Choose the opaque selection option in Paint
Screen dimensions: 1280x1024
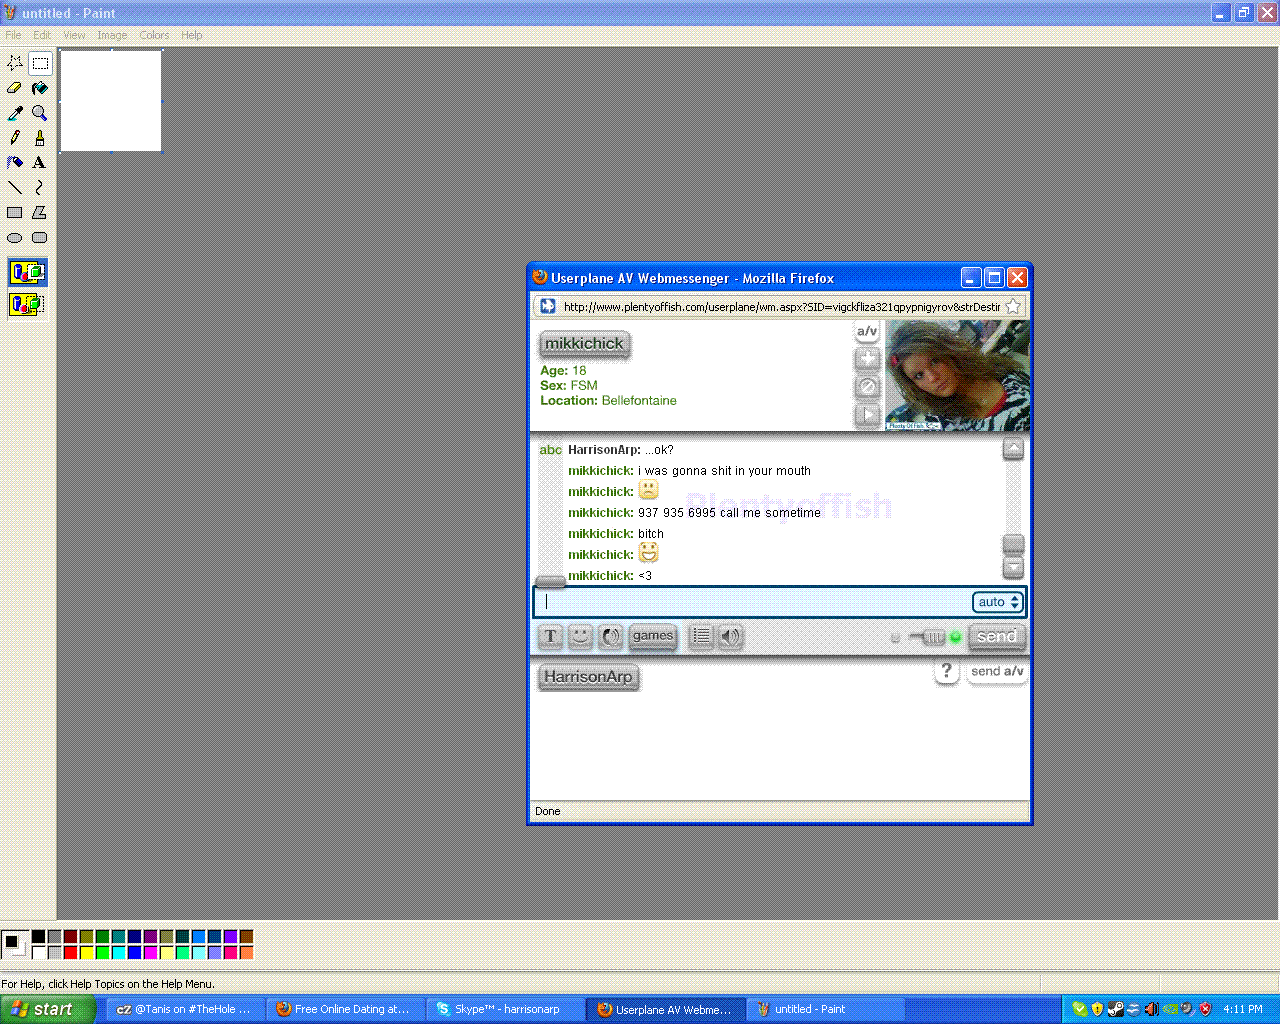pos(27,272)
